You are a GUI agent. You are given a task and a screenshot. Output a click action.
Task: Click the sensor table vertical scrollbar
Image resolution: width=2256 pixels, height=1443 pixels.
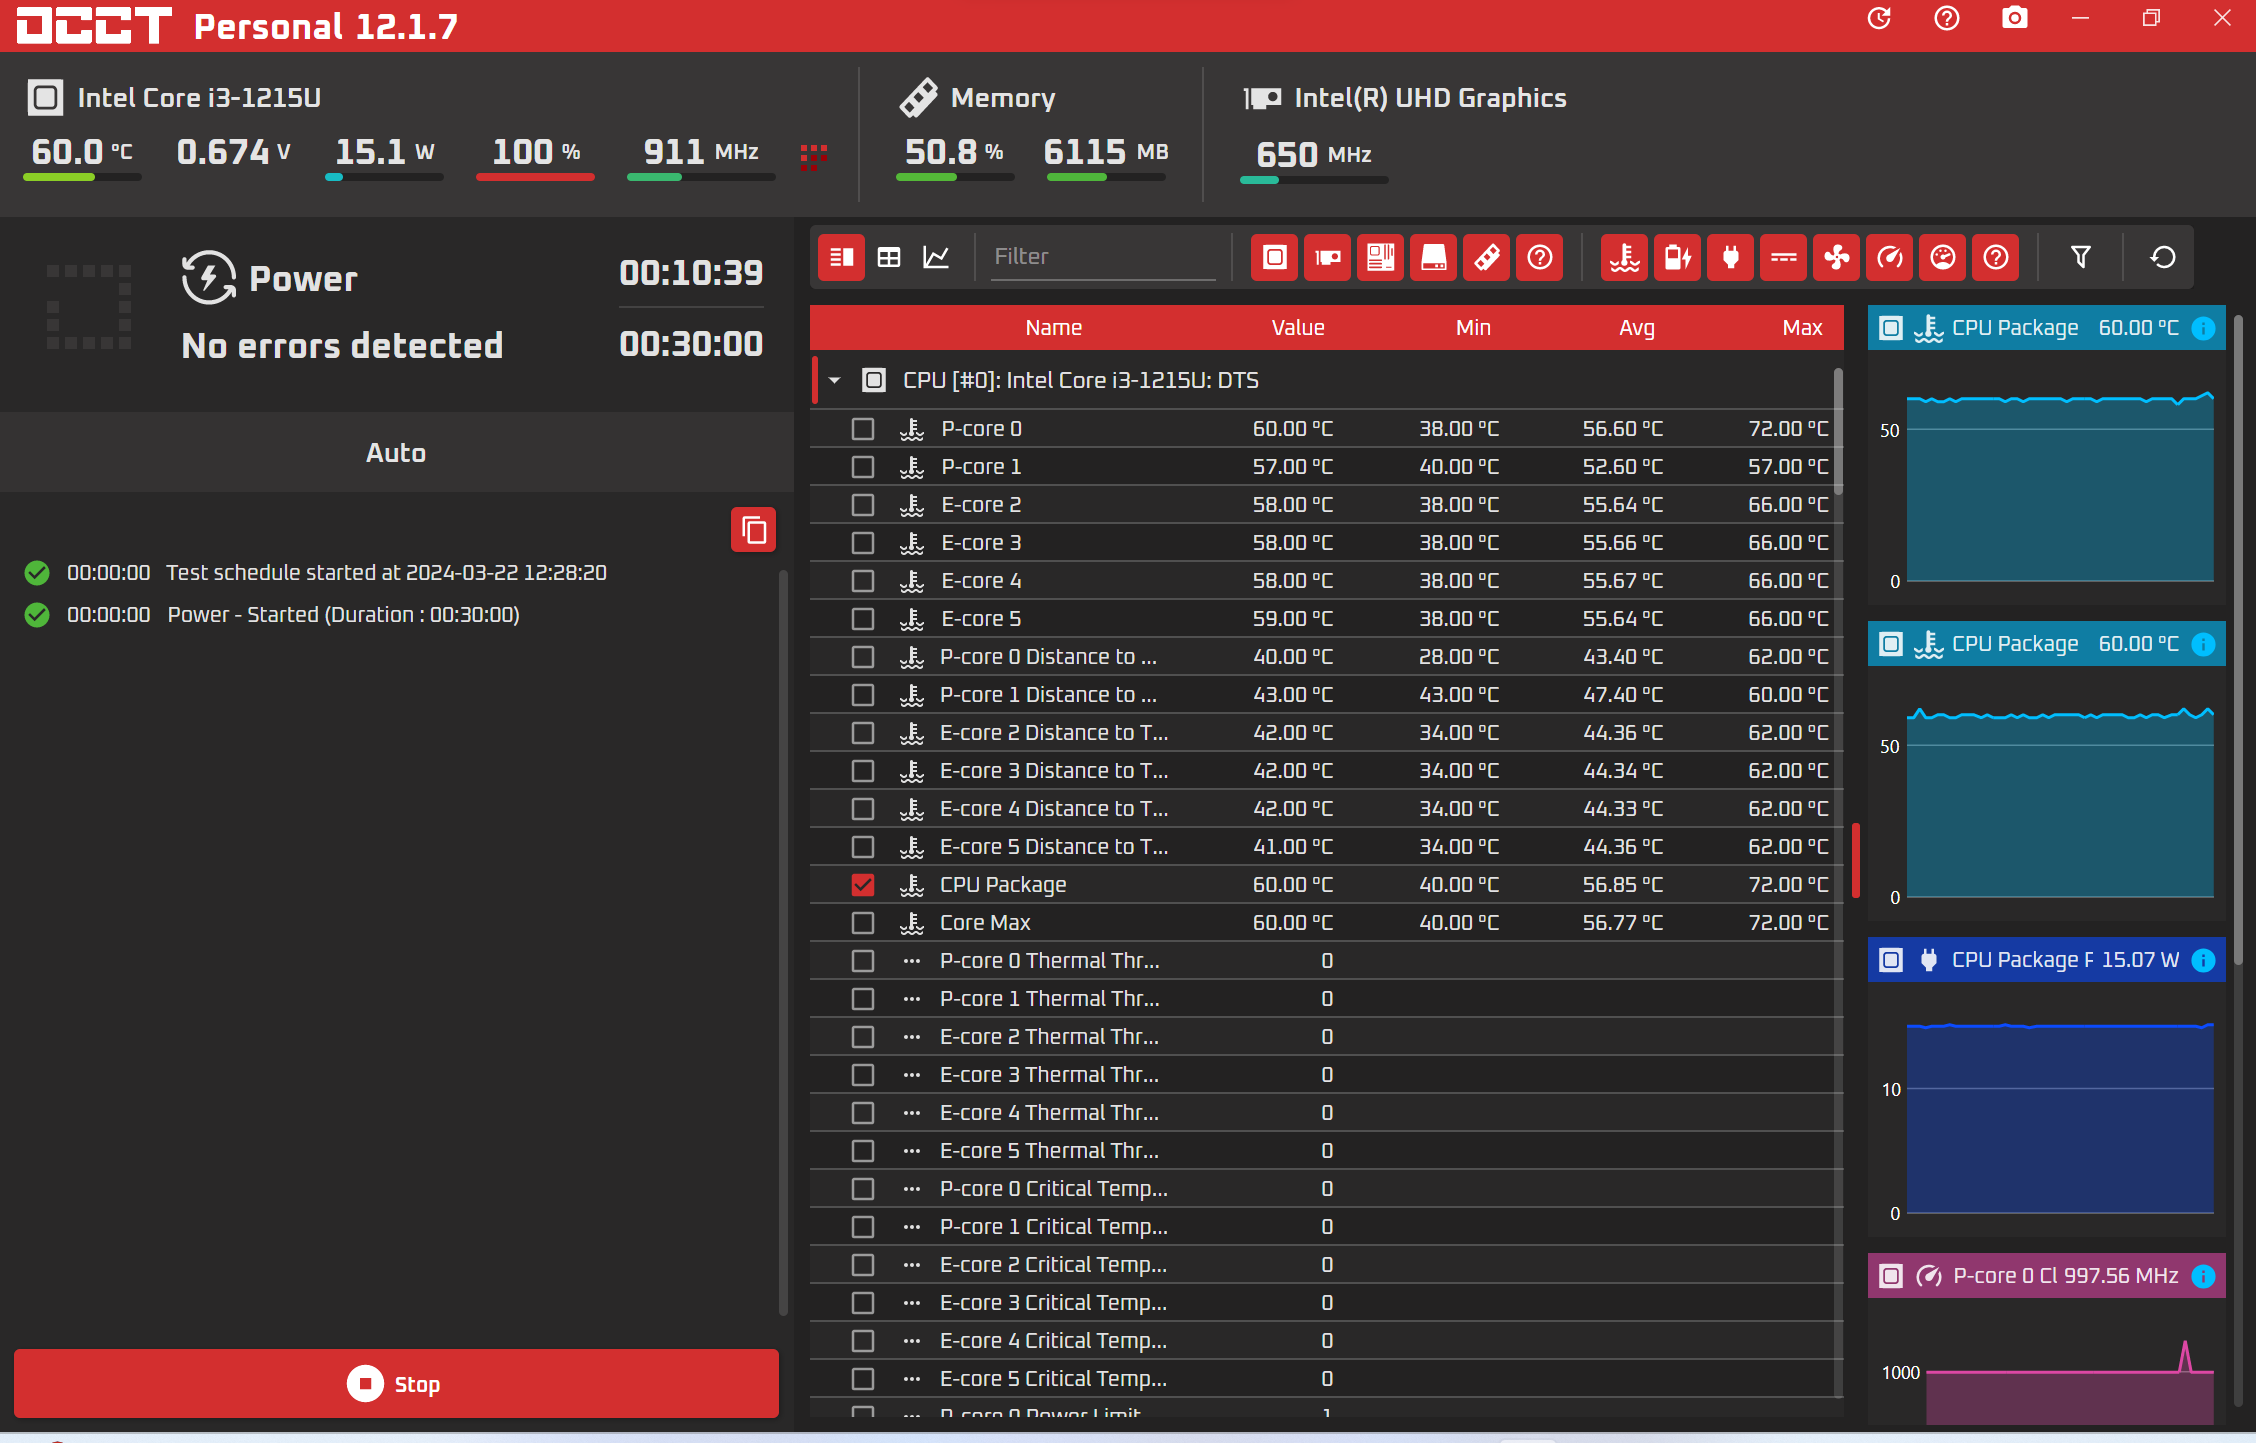pyautogui.click(x=1838, y=432)
